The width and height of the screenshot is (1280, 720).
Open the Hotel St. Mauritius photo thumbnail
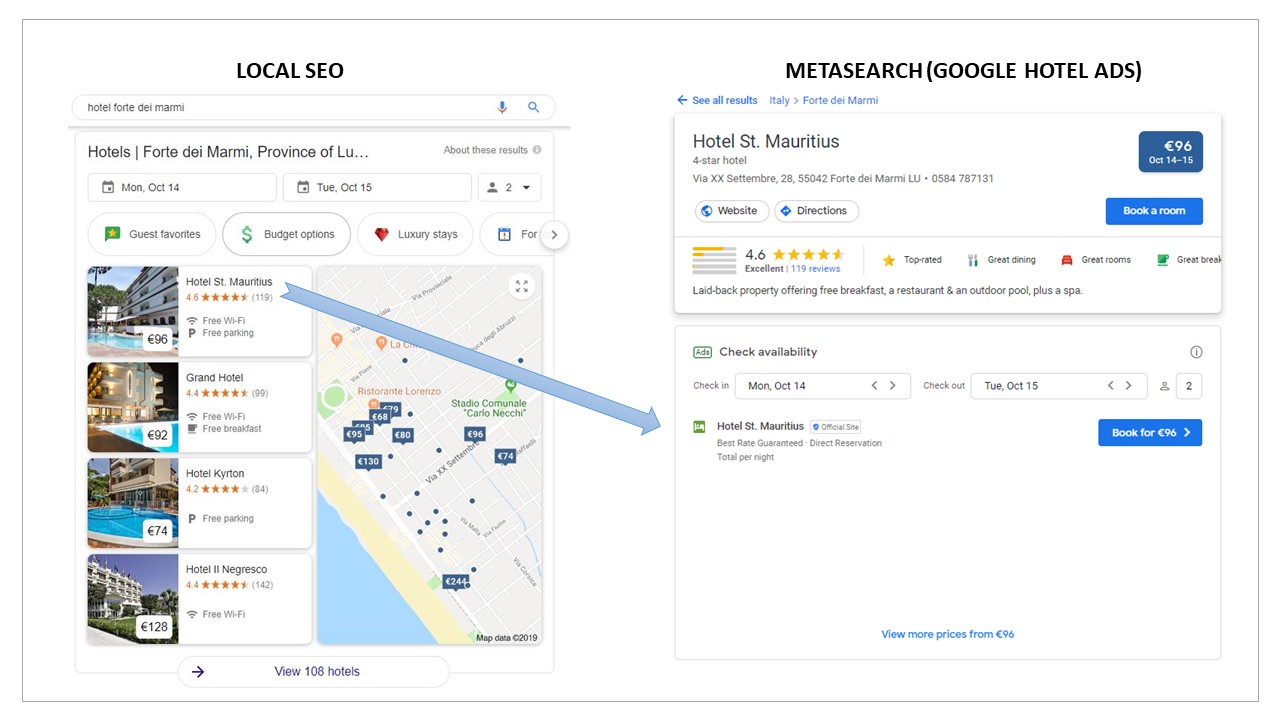point(133,311)
